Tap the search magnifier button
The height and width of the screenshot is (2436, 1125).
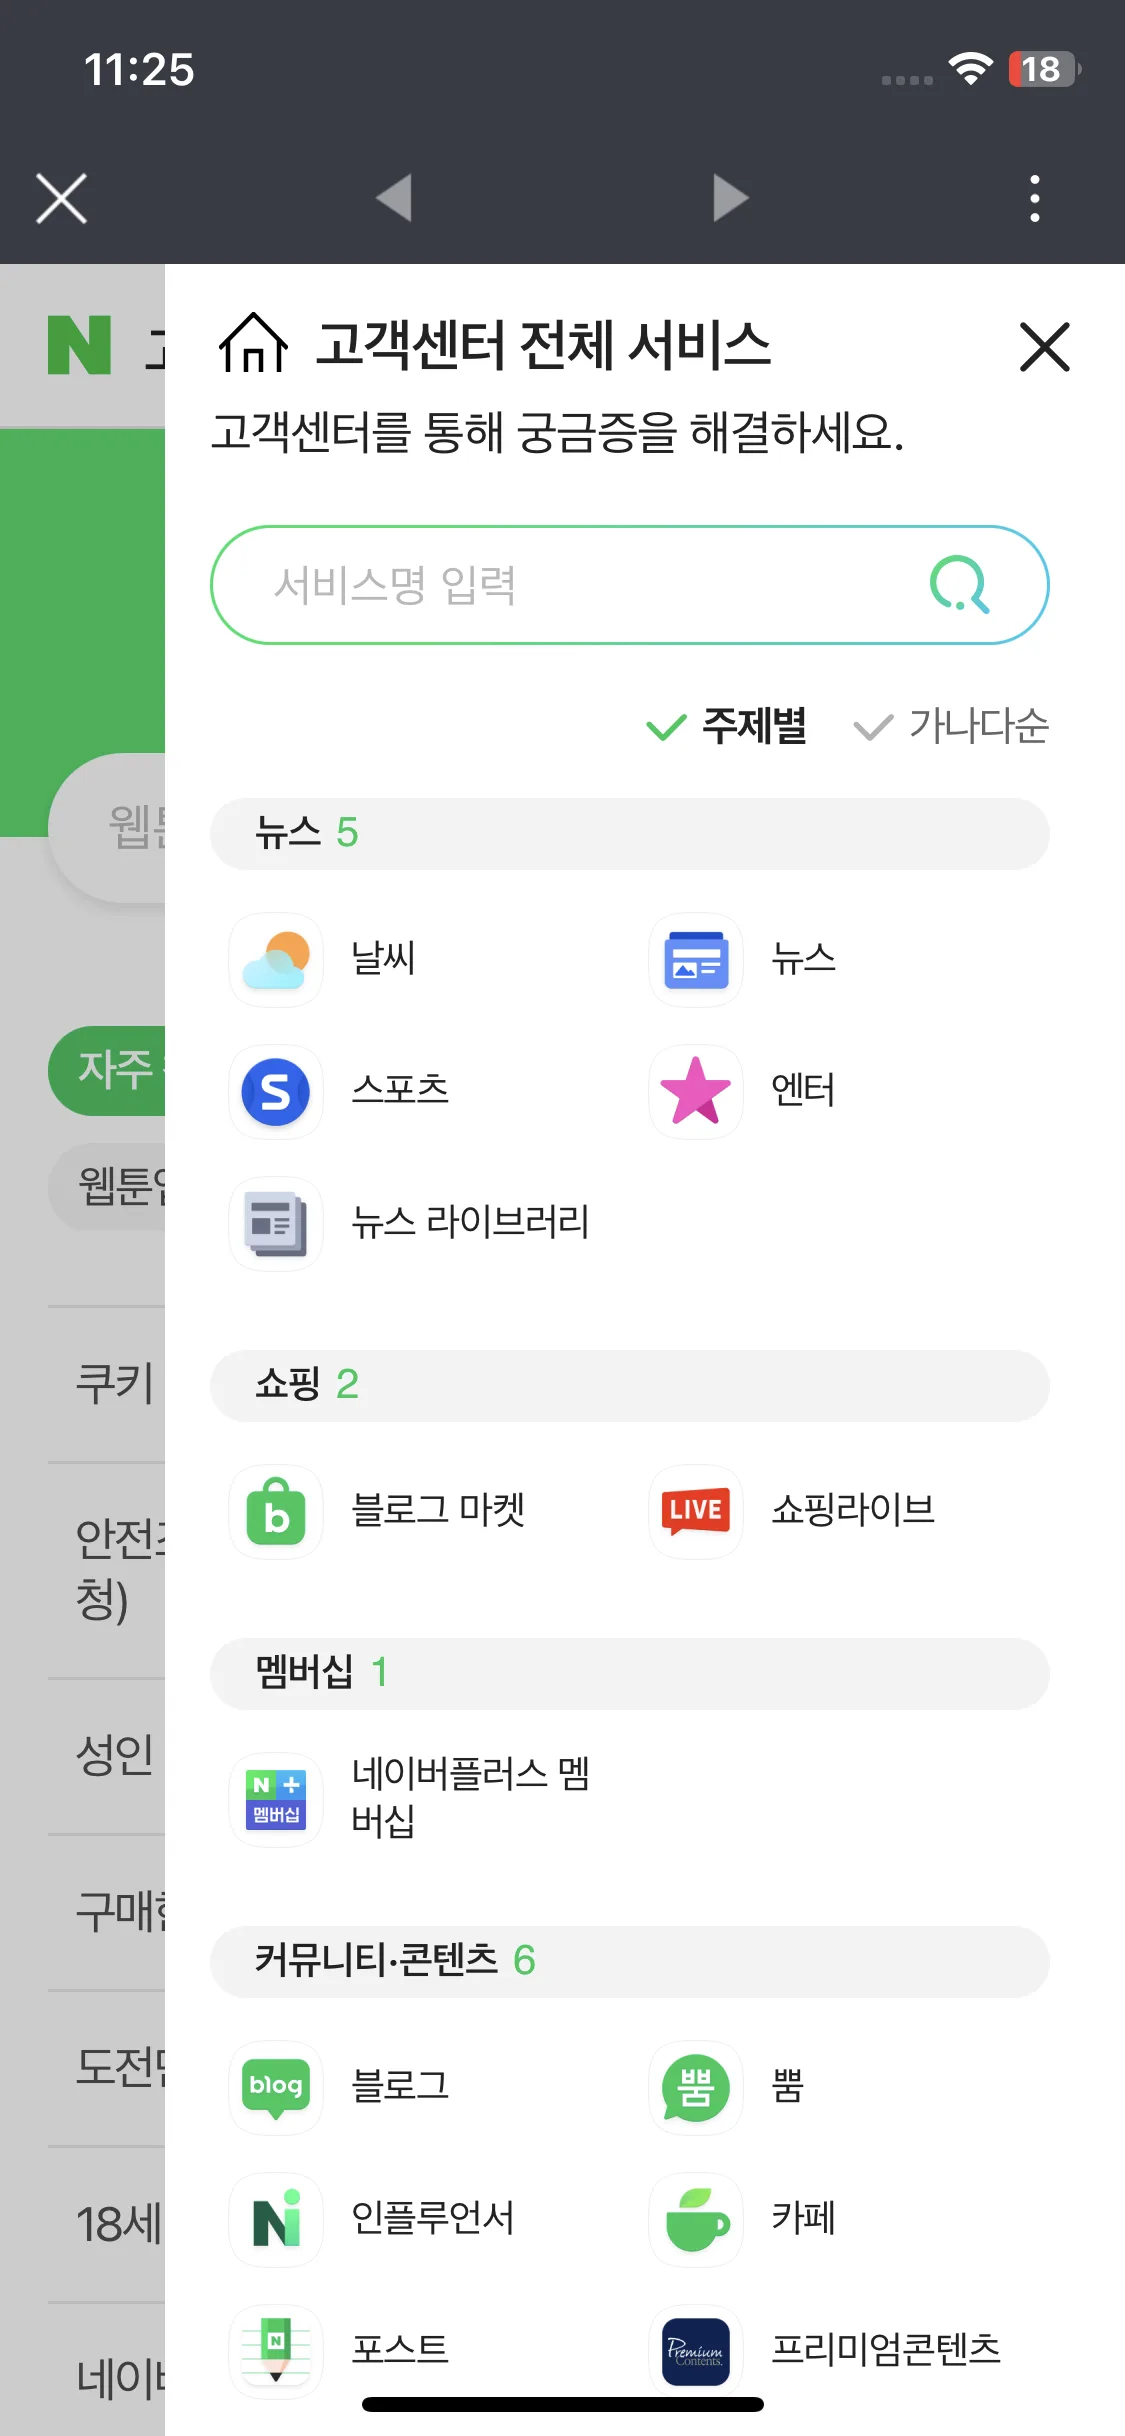click(960, 585)
